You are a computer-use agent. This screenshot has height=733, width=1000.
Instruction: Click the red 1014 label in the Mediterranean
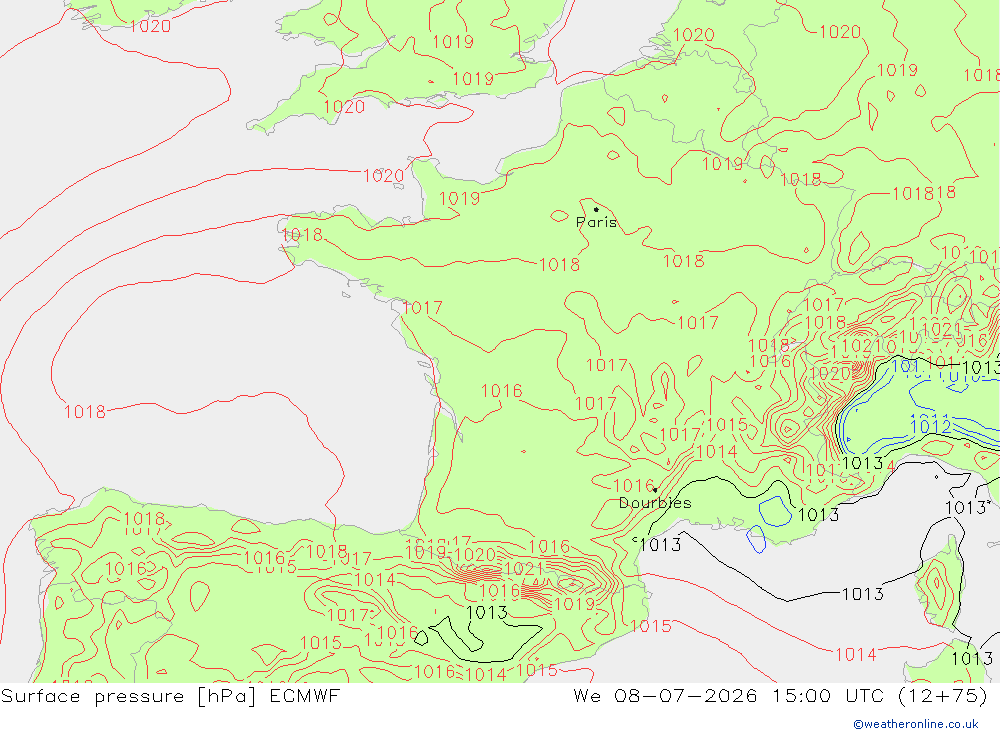tap(856, 654)
